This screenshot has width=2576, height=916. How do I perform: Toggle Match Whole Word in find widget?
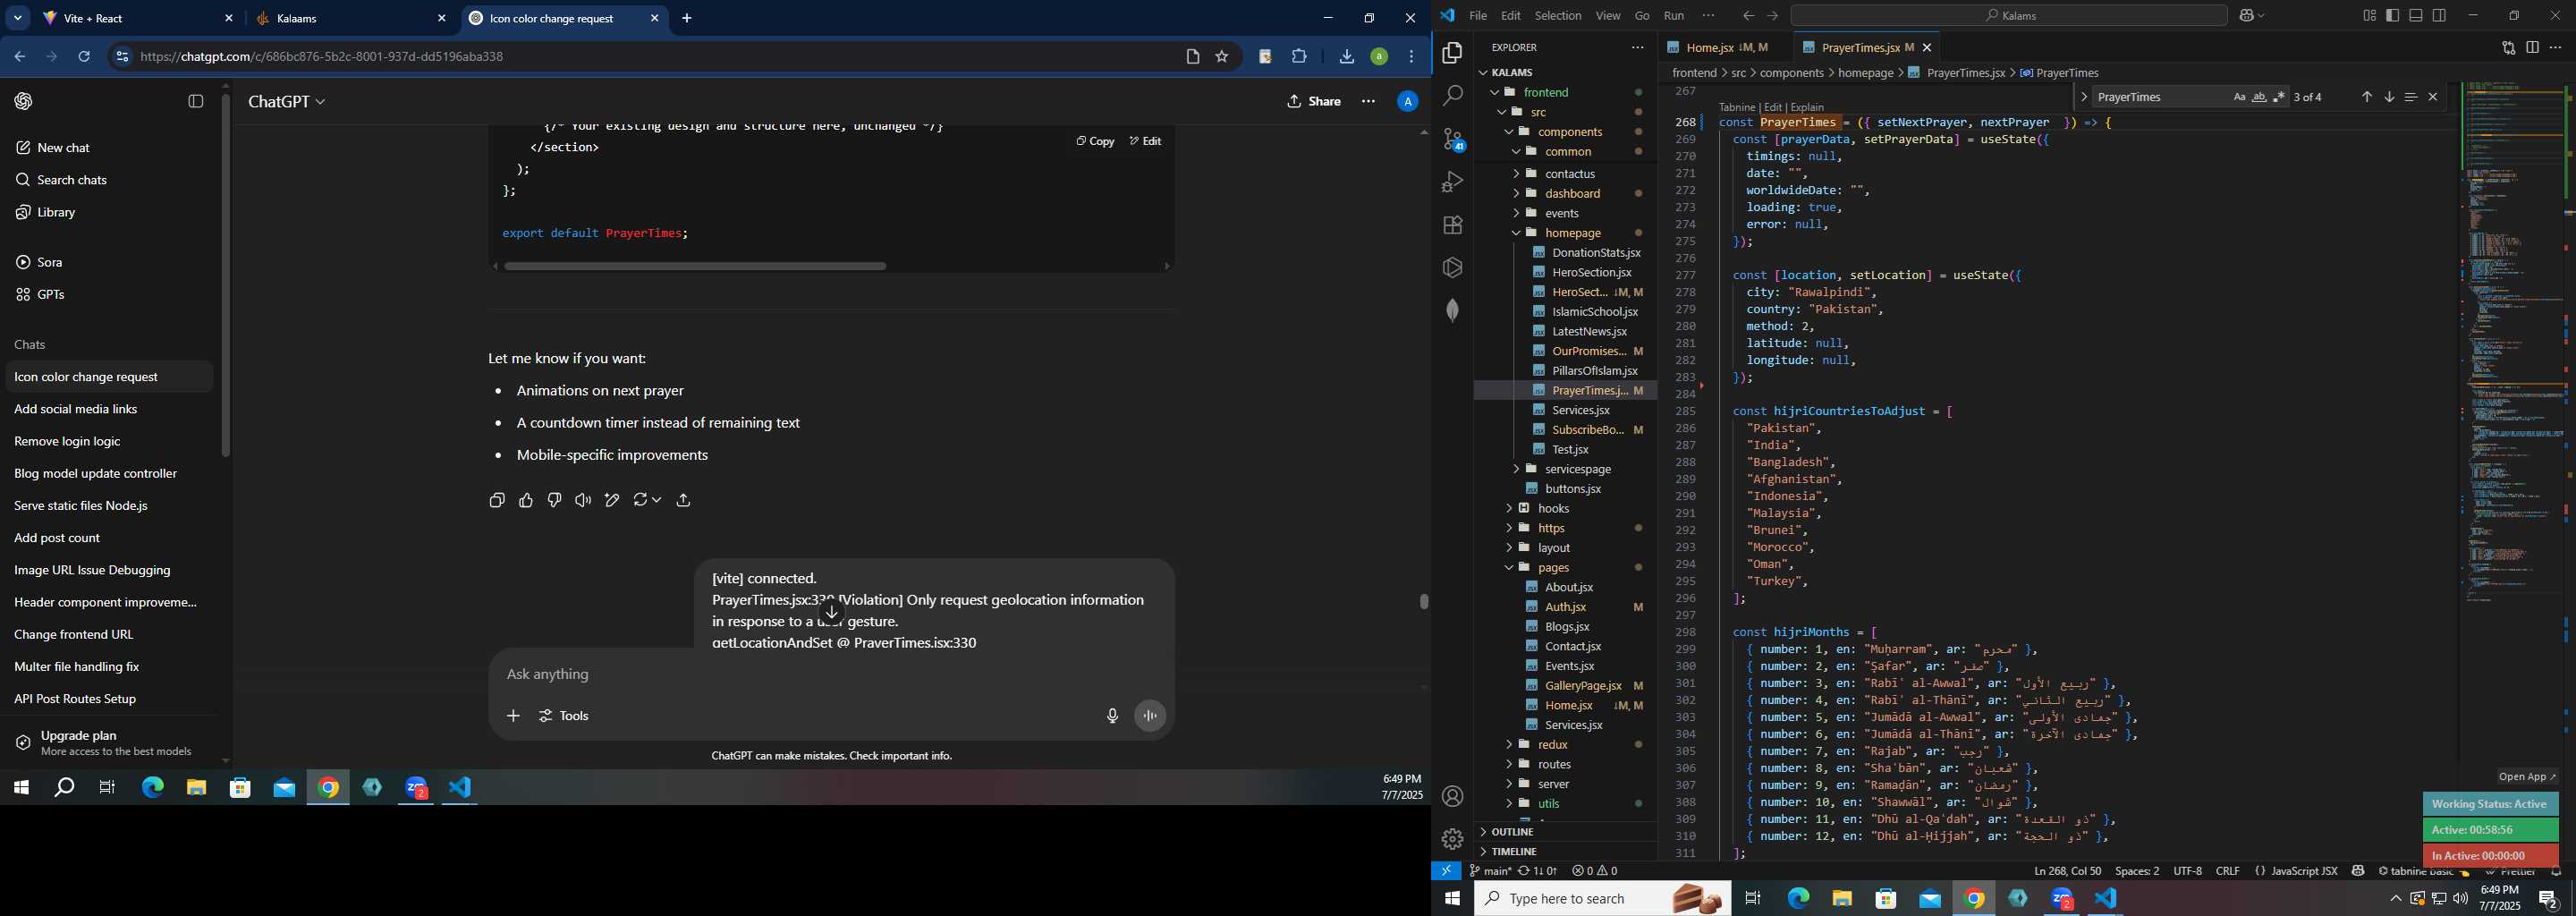tap(2259, 97)
